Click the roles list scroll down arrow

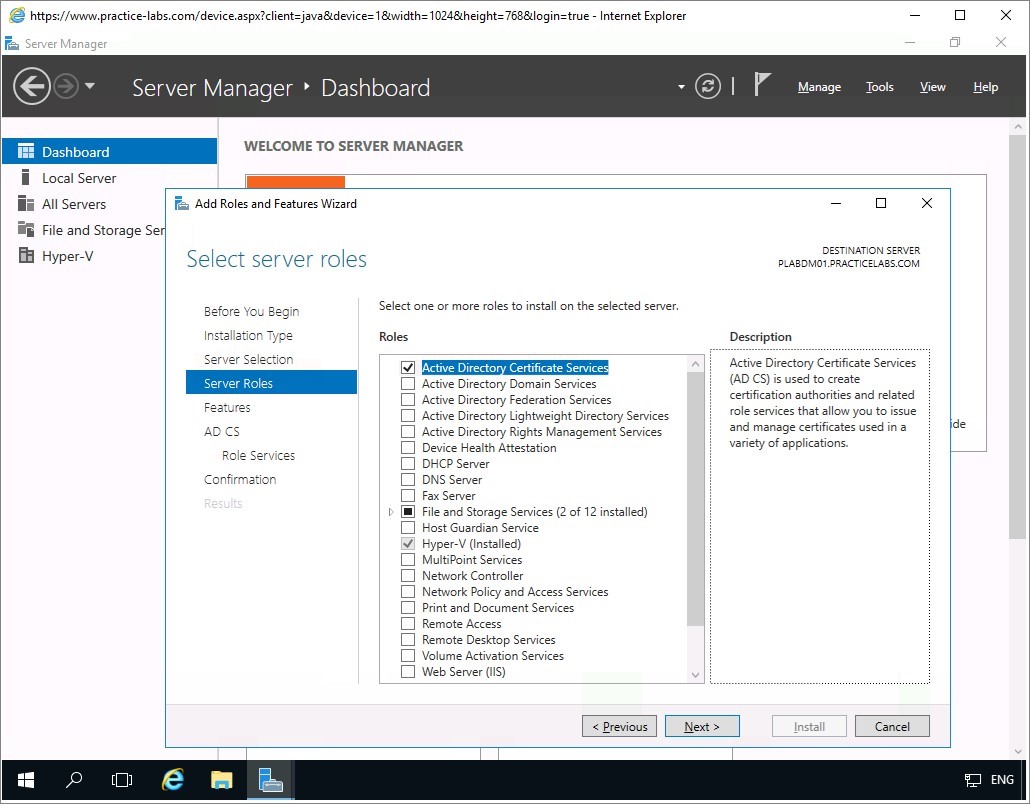(x=696, y=675)
